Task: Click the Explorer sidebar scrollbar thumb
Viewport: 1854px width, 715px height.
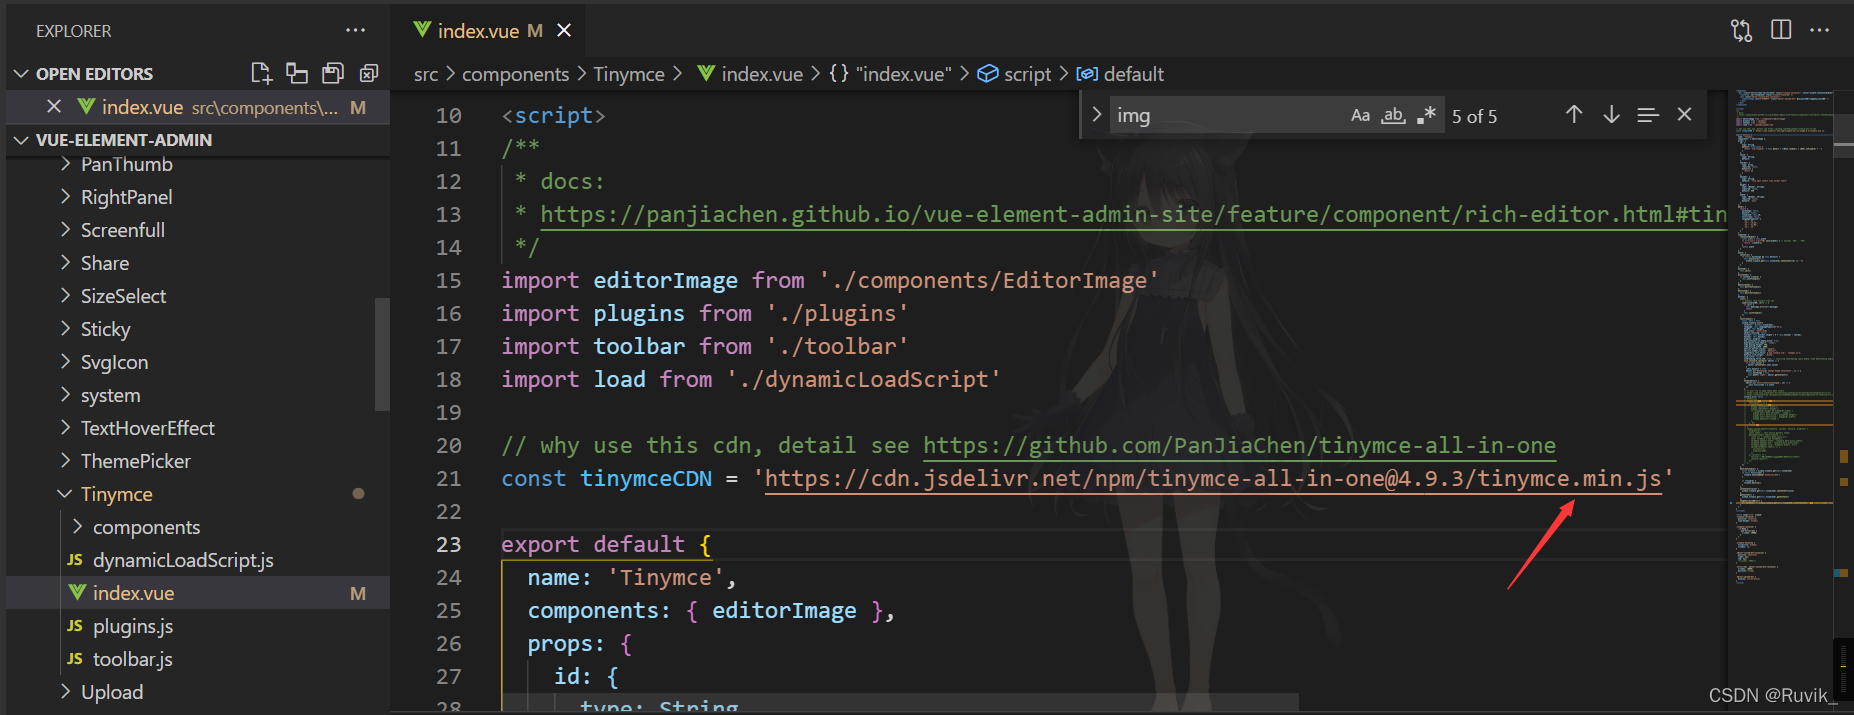Action: [382, 354]
